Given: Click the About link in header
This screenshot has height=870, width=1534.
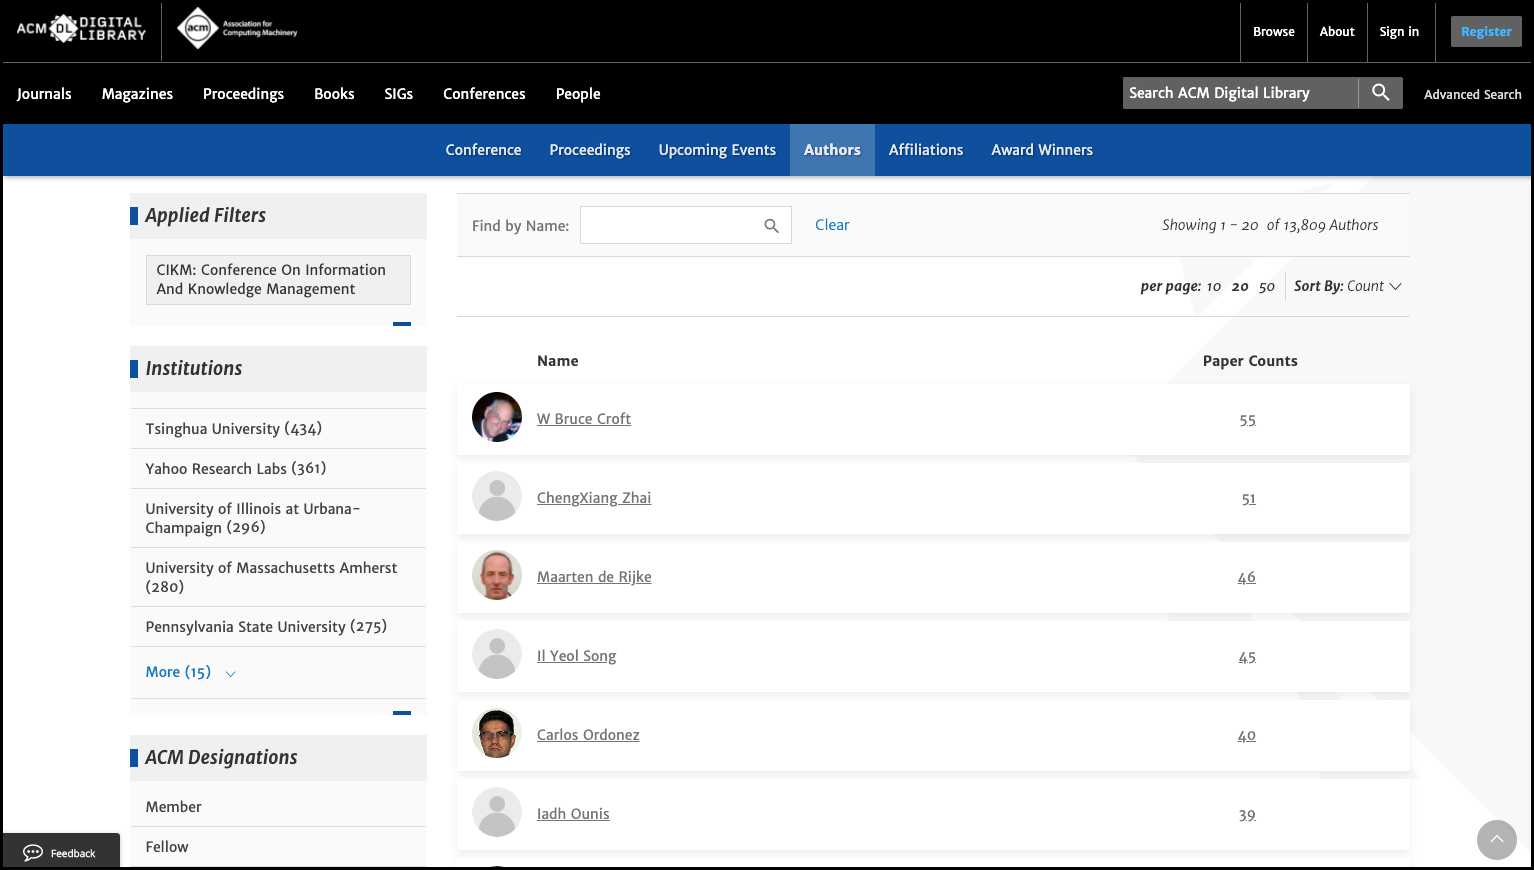Looking at the screenshot, I should (1337, 31).
